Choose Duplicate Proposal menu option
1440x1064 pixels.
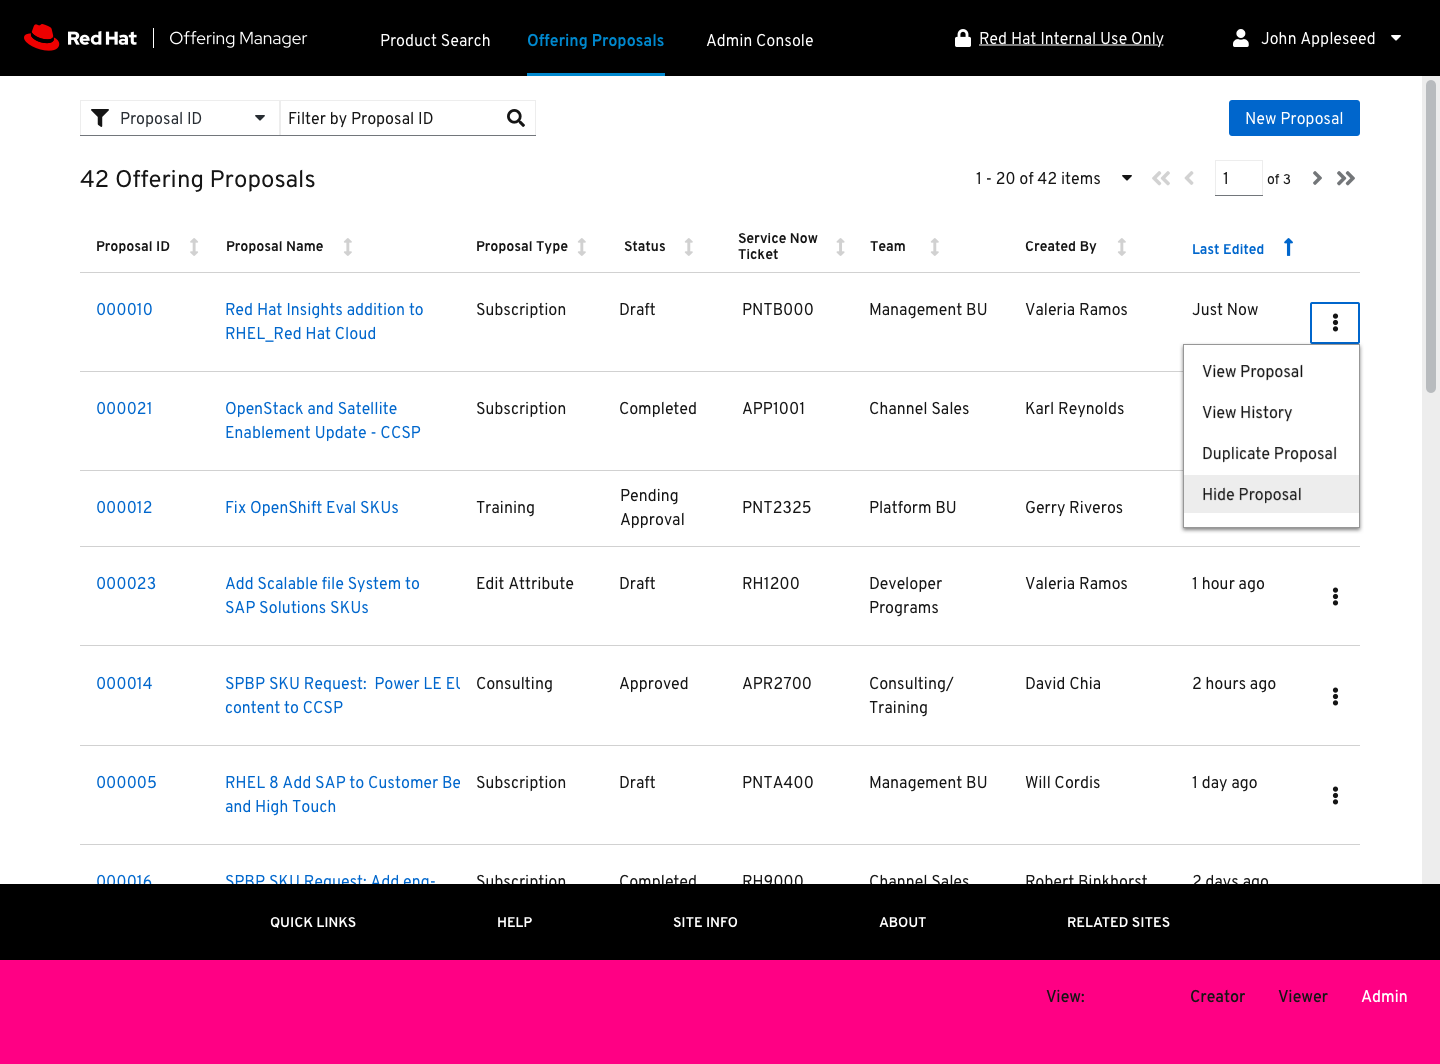(1269, 453)
